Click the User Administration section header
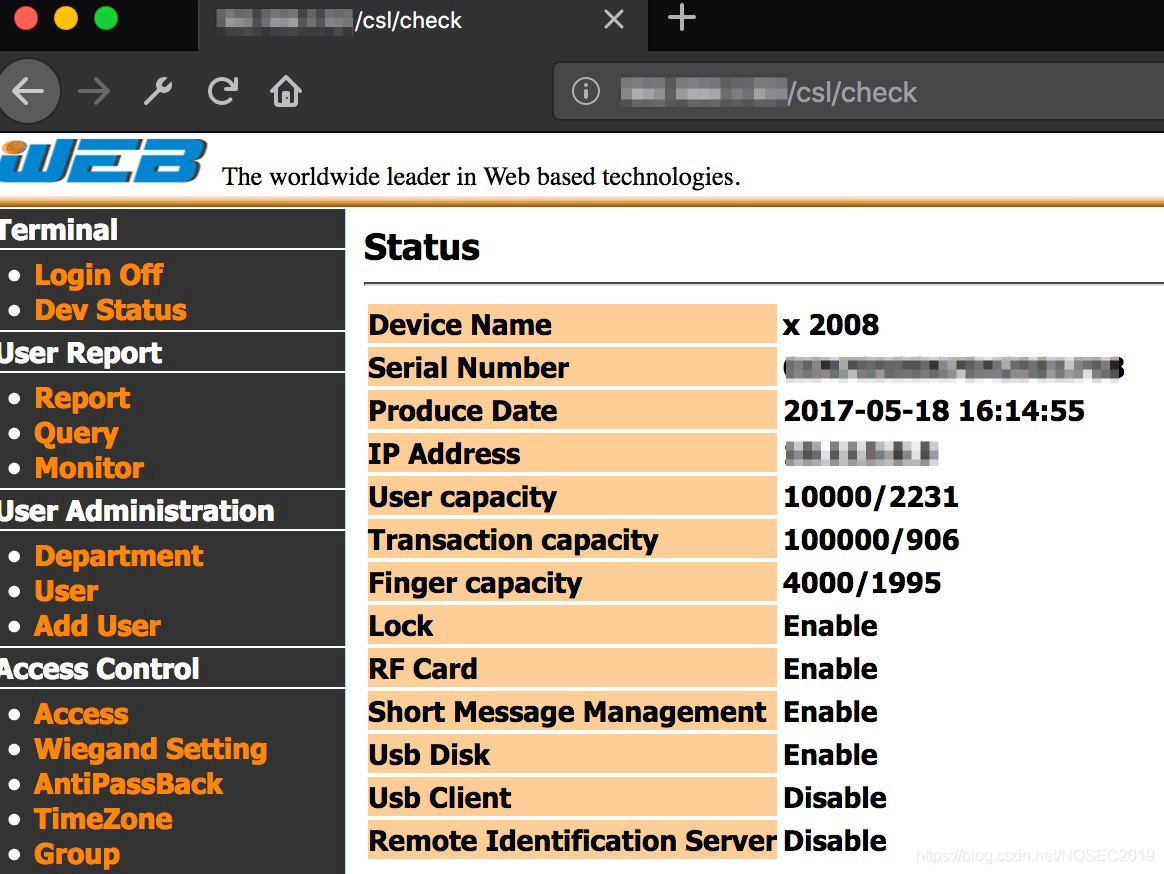Image resolution: width=1164 pixels, height=874 pixels. coord(172,511)
